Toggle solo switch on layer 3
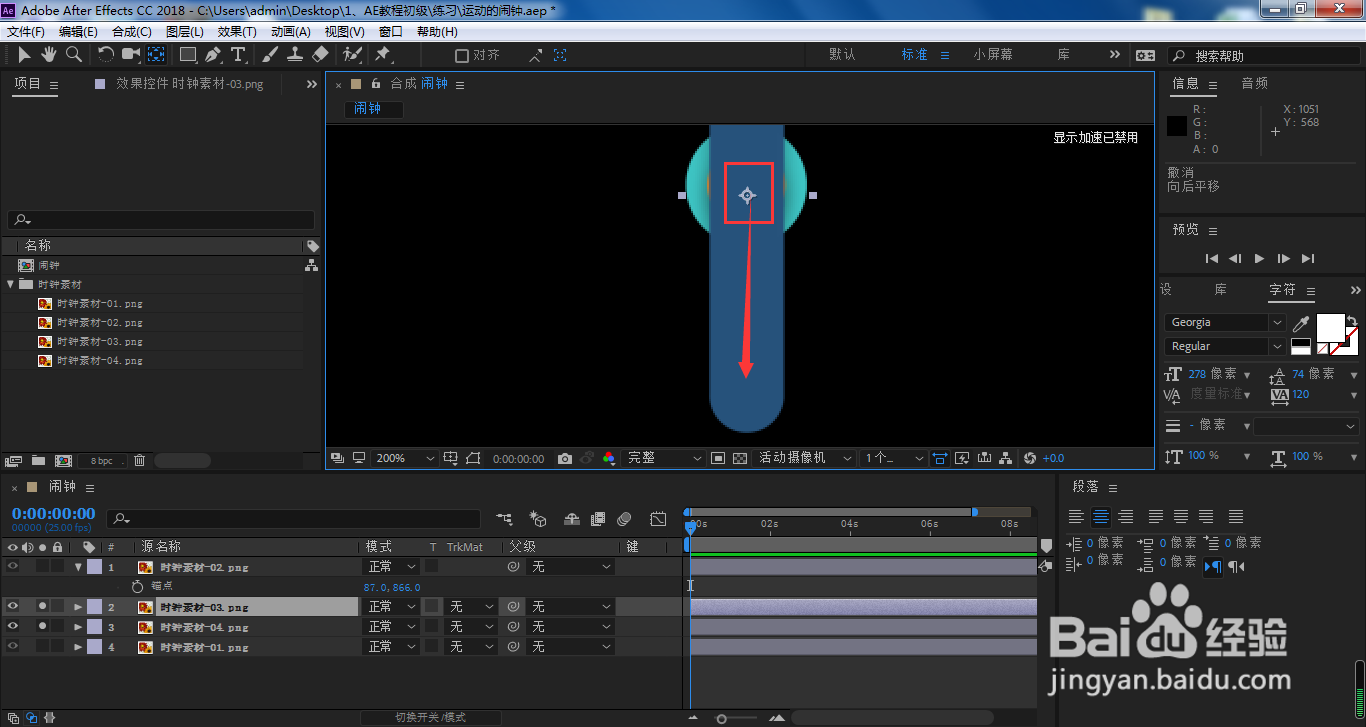Image resolution: width=1366 pixels, height=727 pixels. pyautogui.click(x=42, y=627)
